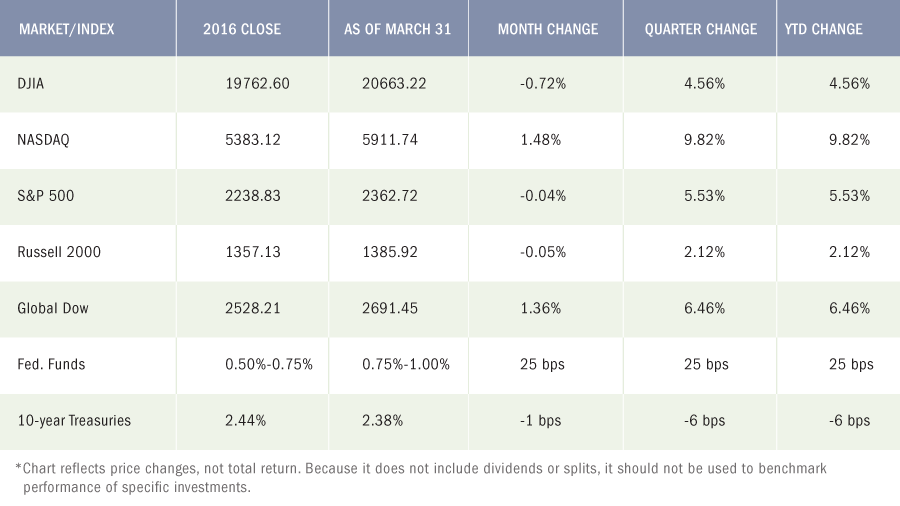The height and width of the screenshot is (506, 900).
Task: Select the S&P 500 row label
Action: tap(45, 196)
